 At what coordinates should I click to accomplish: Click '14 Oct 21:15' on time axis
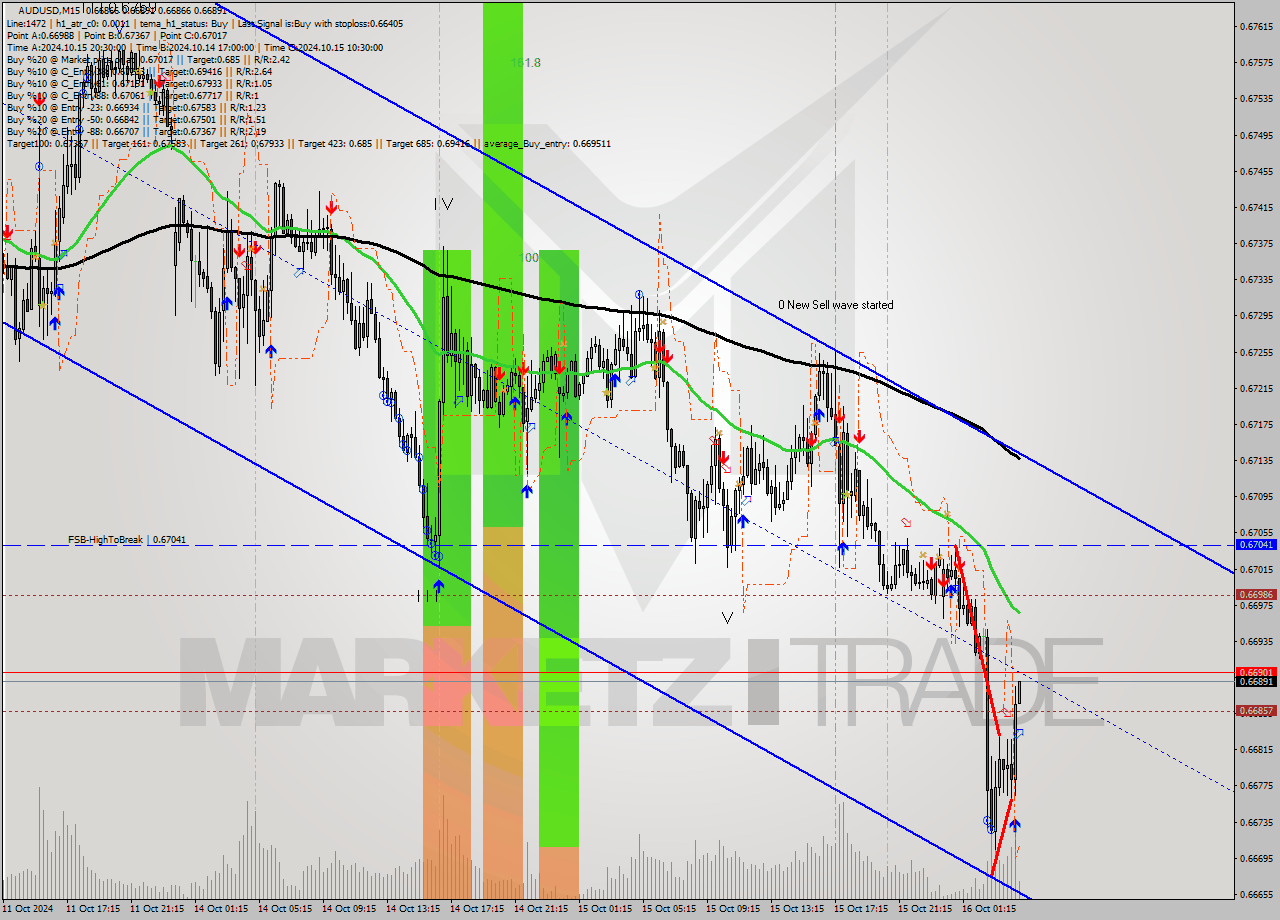[x=542, y=909]
